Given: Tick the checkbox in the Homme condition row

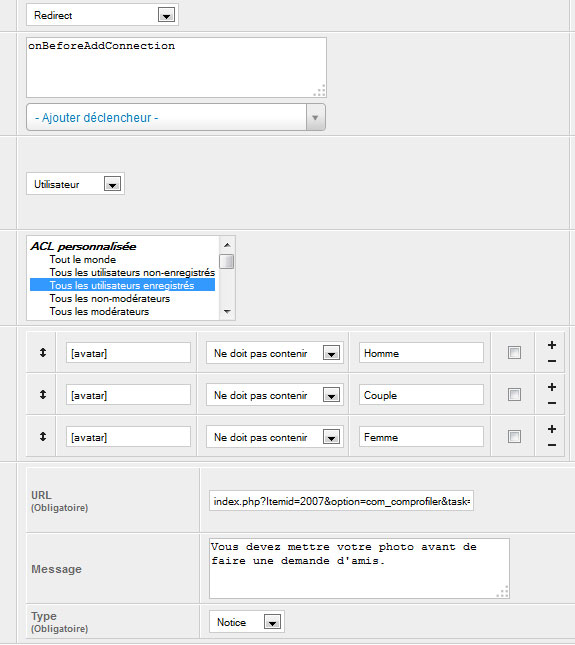Looking at the screenshot, I should point(514,353).
